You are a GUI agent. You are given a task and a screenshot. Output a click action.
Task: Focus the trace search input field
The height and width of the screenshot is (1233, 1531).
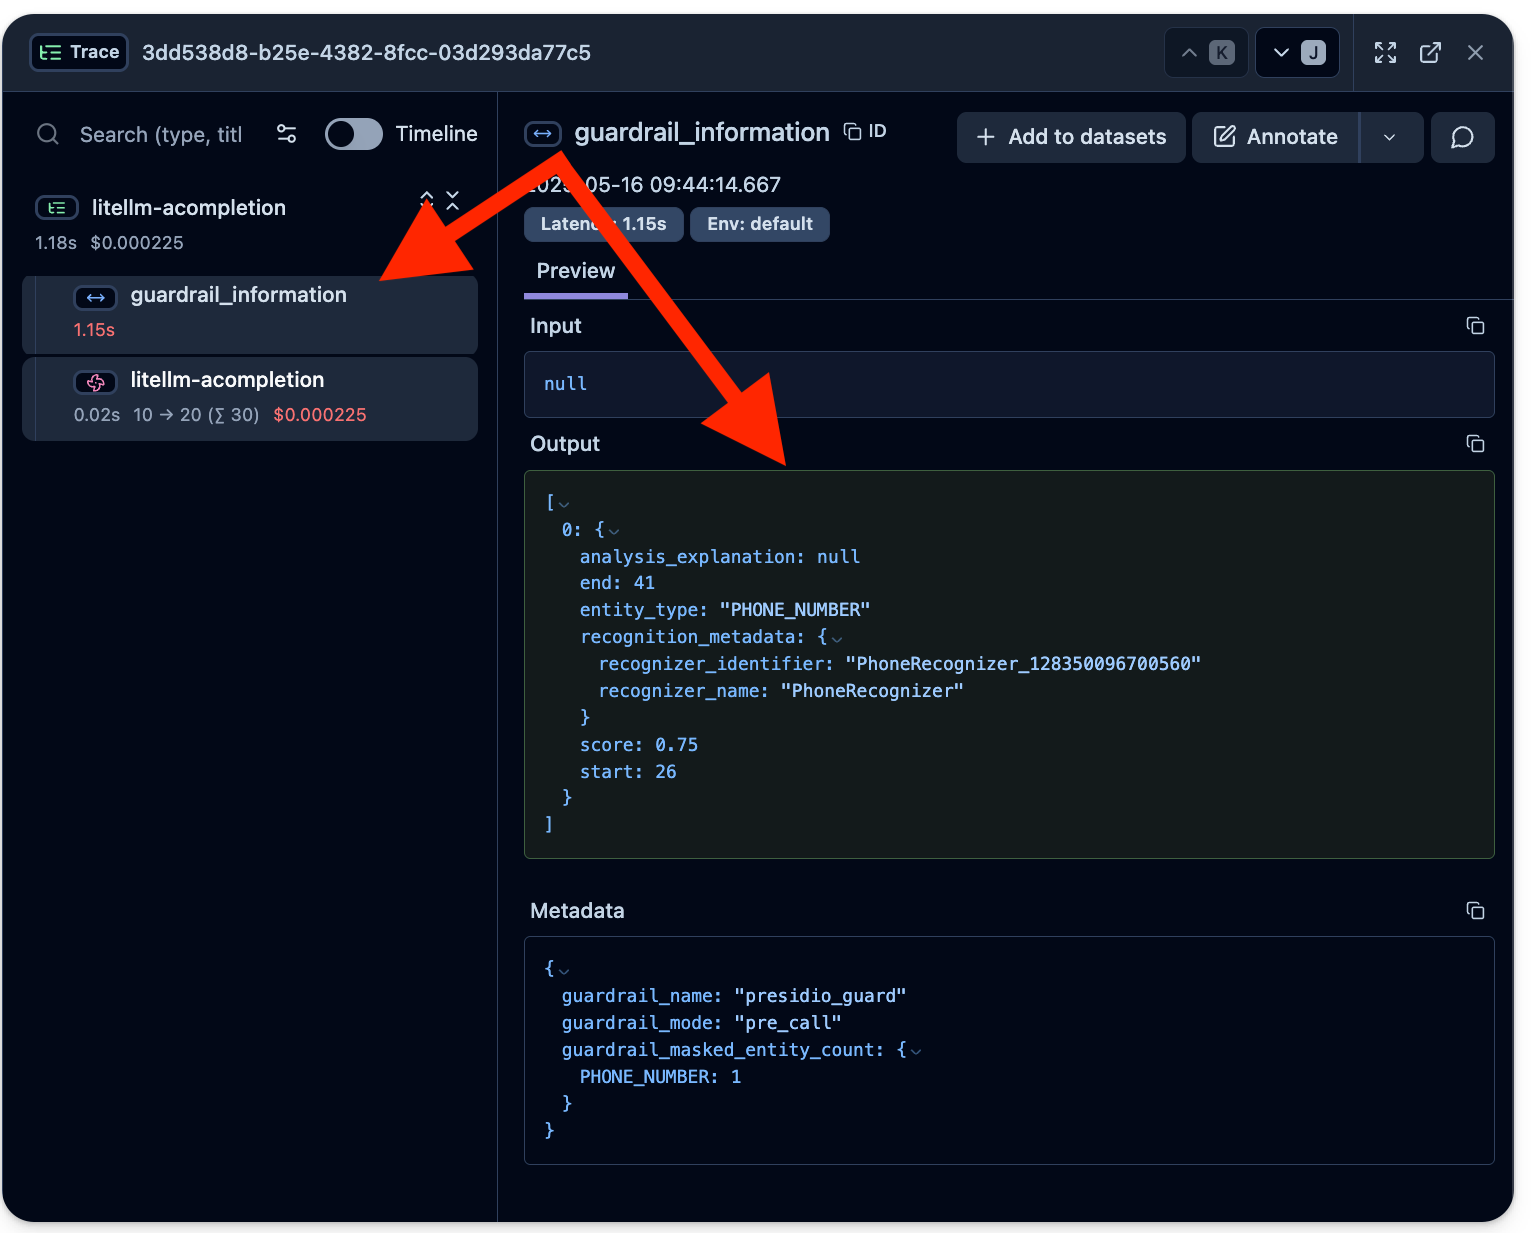[x=160, y=135]
